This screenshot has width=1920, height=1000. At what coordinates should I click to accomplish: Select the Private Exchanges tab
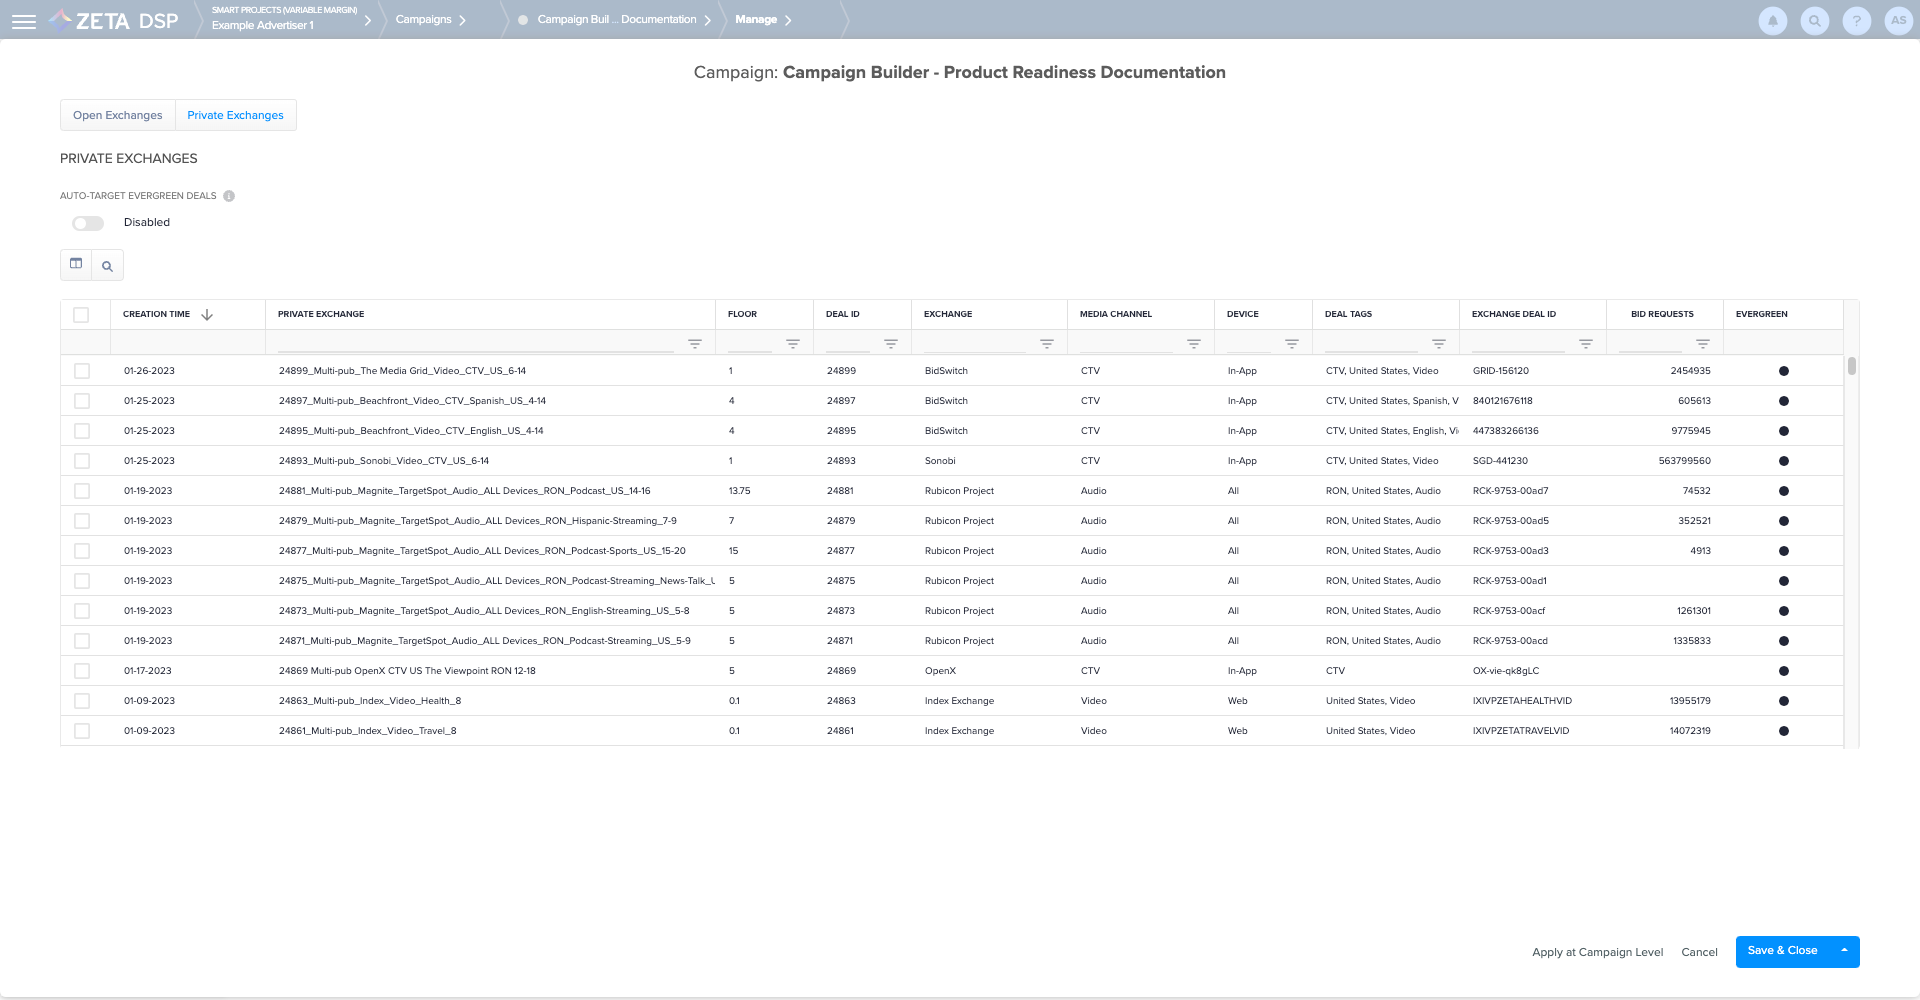(x=235, y=115)
